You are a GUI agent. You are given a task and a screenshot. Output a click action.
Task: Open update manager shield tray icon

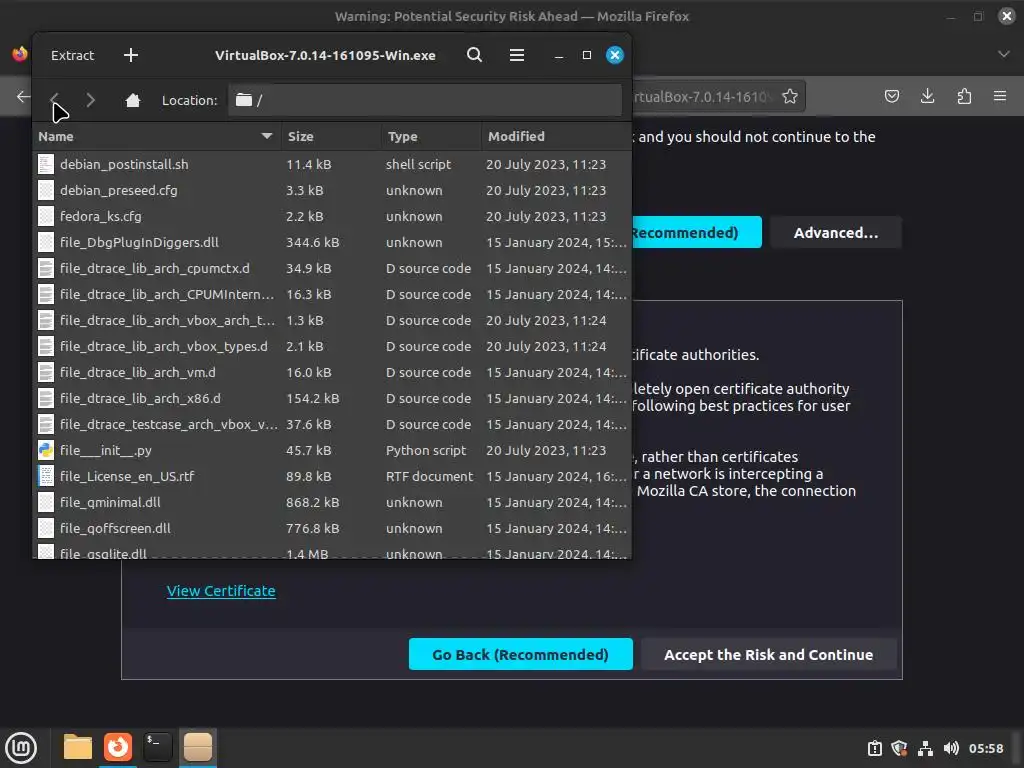899,748
